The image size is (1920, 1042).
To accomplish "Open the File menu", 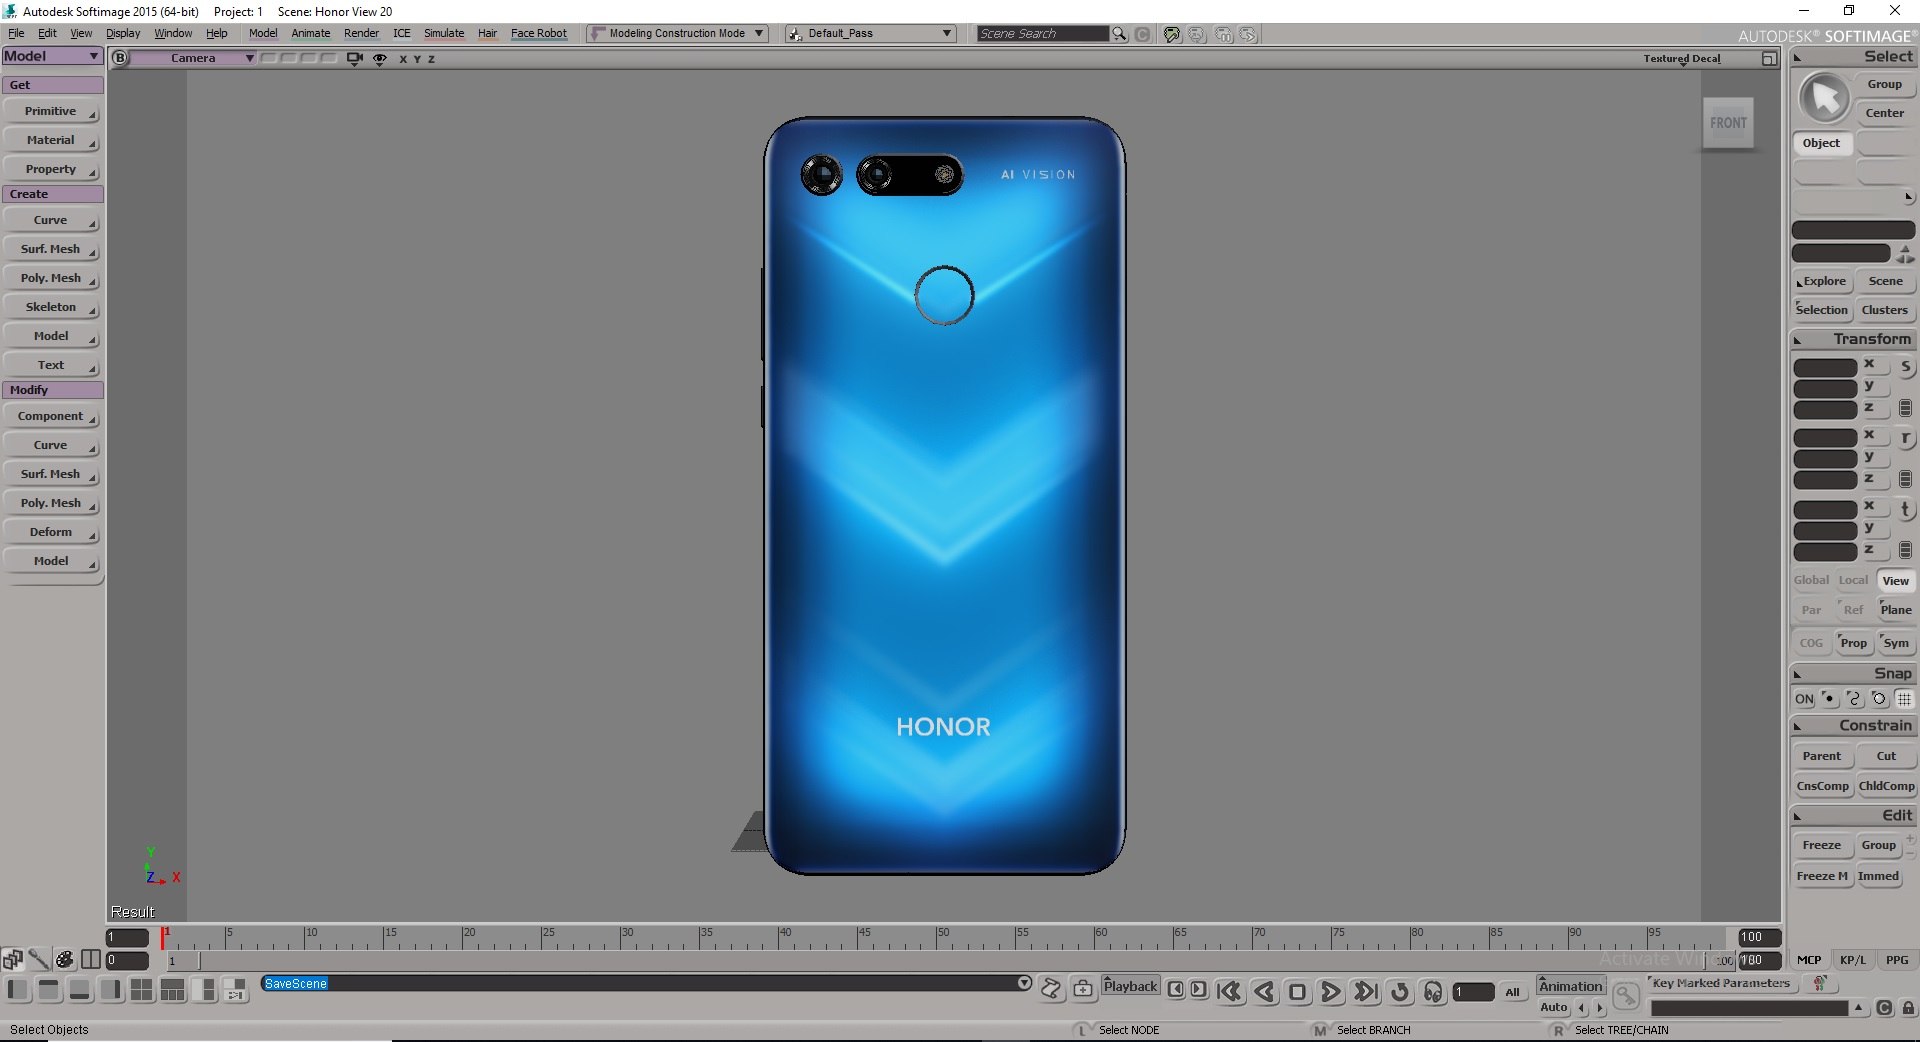I will pos(16,33).
